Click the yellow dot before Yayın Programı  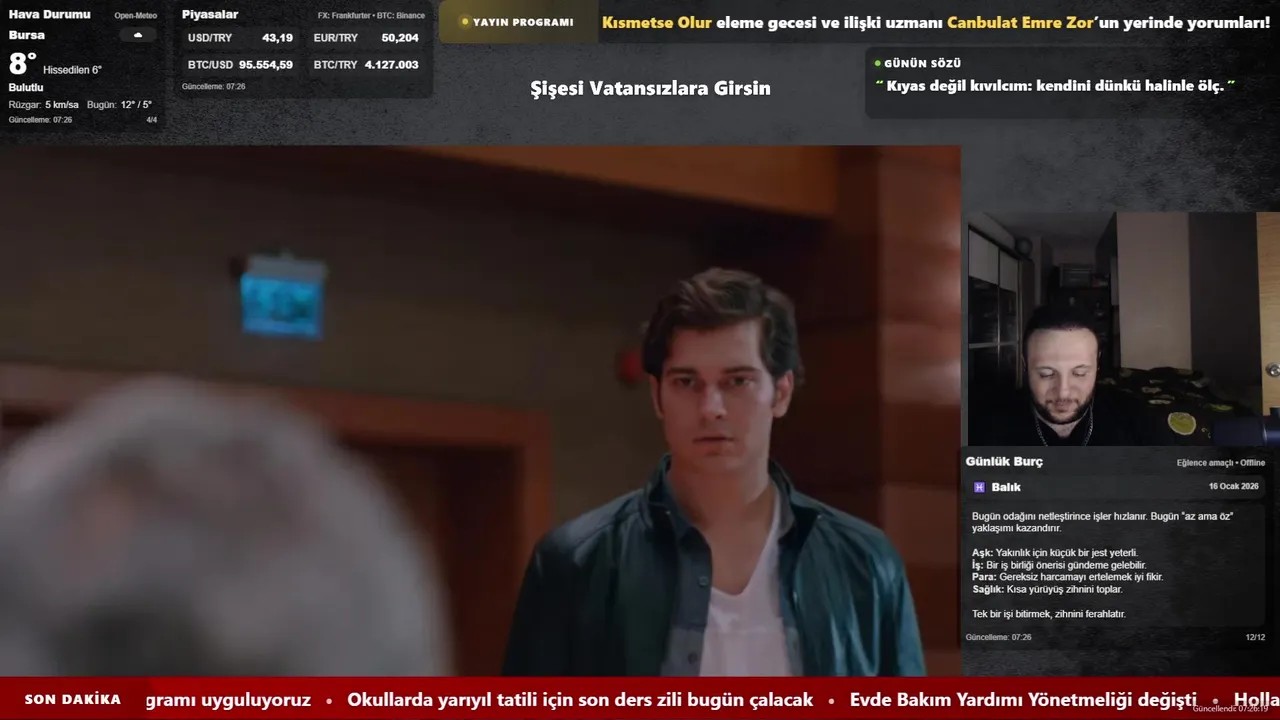tap(465, 22)
